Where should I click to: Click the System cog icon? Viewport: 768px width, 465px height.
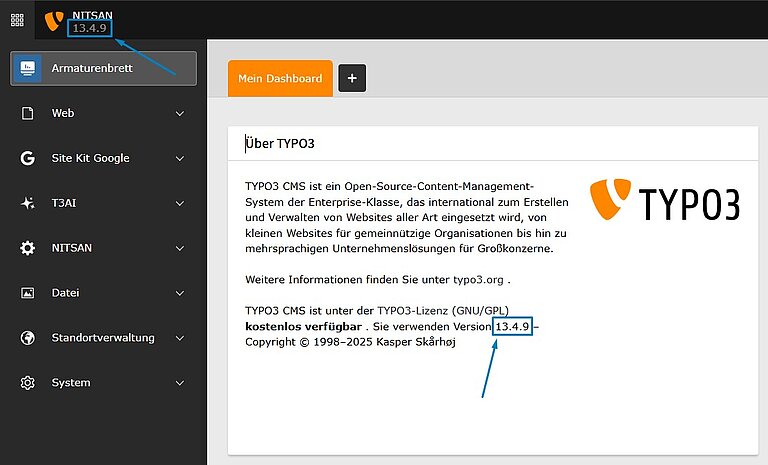click(27, 383)
